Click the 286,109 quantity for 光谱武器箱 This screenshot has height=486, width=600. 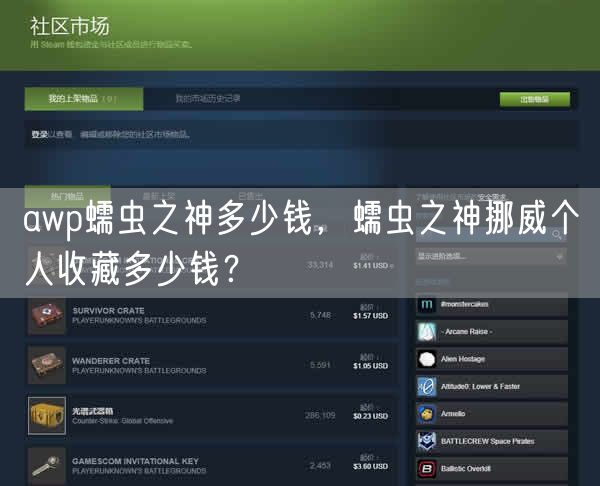tap(320, 415)
